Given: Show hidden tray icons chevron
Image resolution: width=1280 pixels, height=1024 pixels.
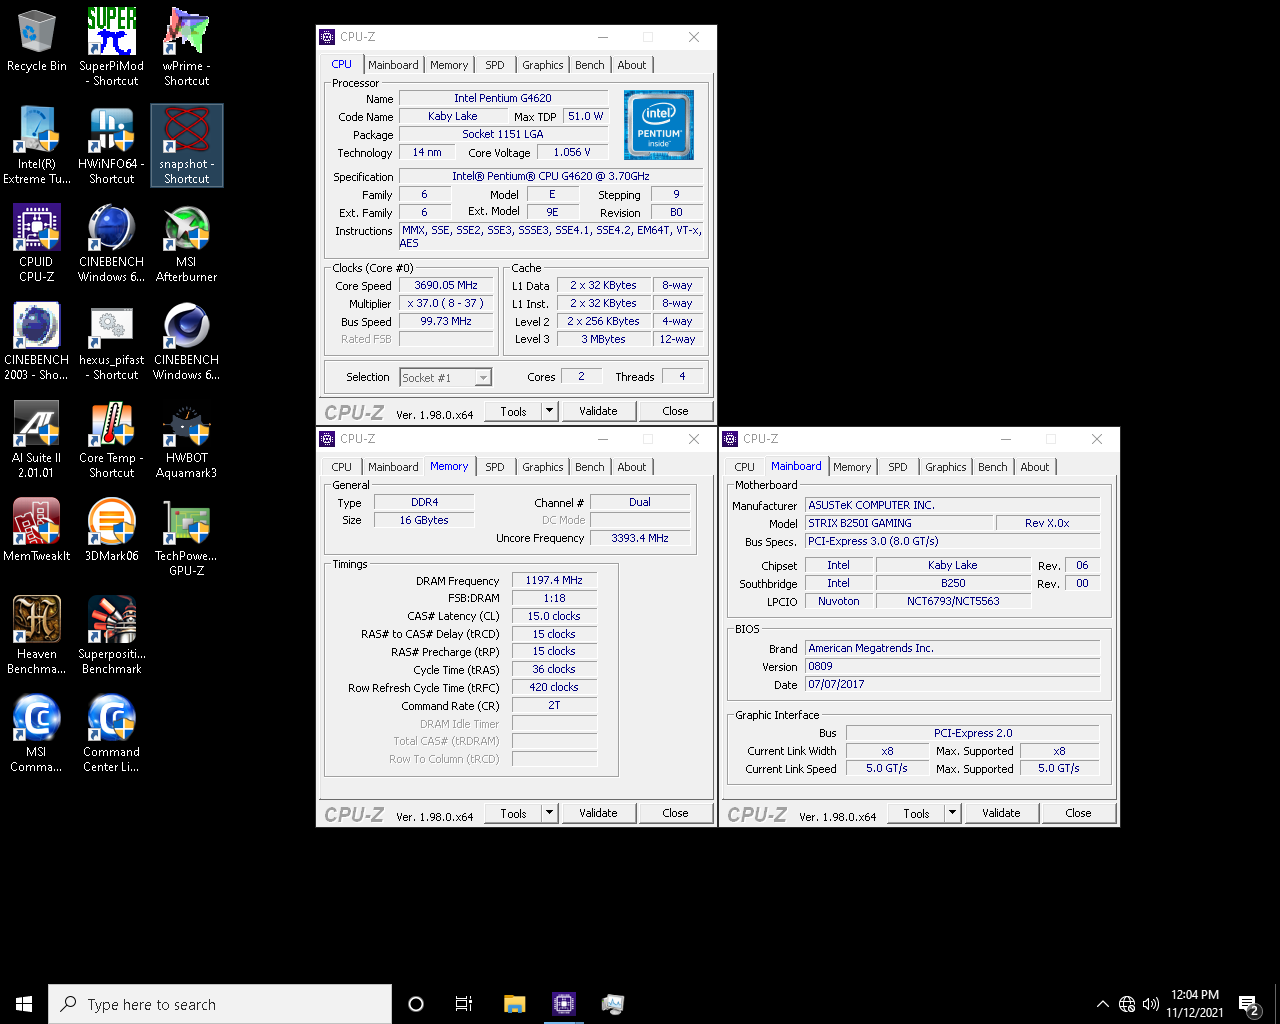Looking at the screenshot, I should click(x=1102, y=1004).
